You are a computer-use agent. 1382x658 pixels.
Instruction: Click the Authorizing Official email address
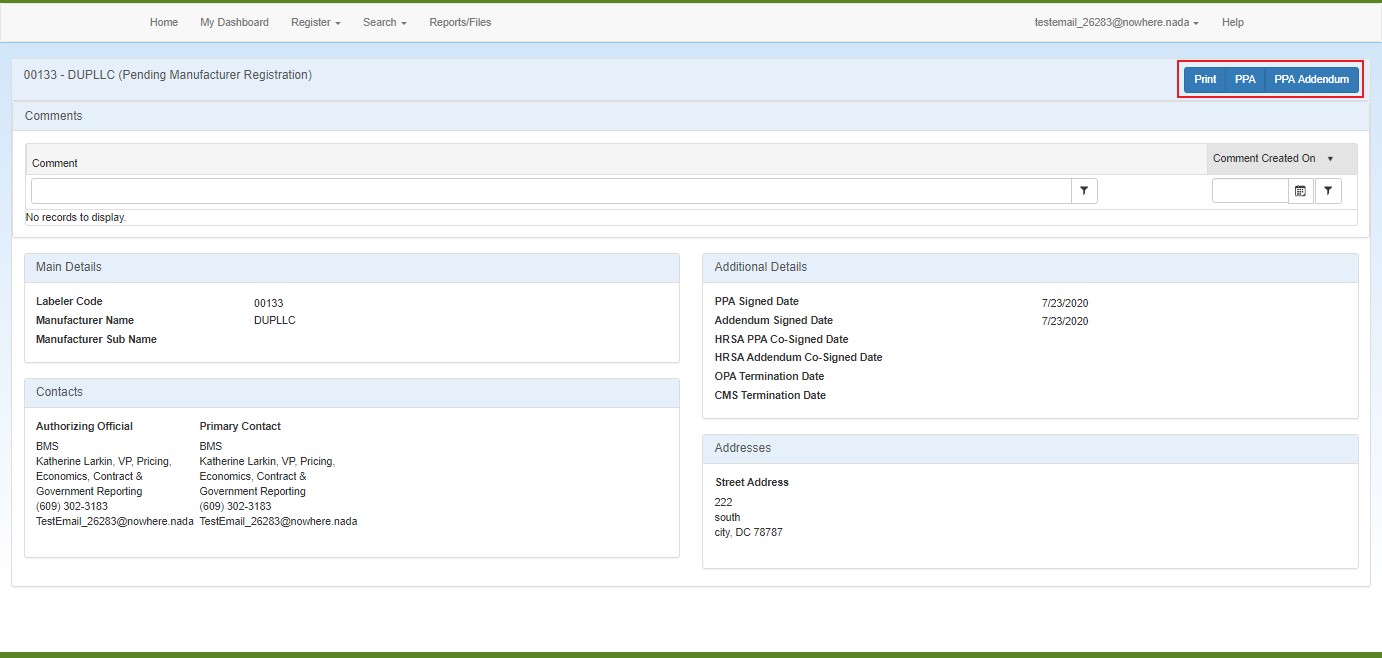(x=115, y=521)
